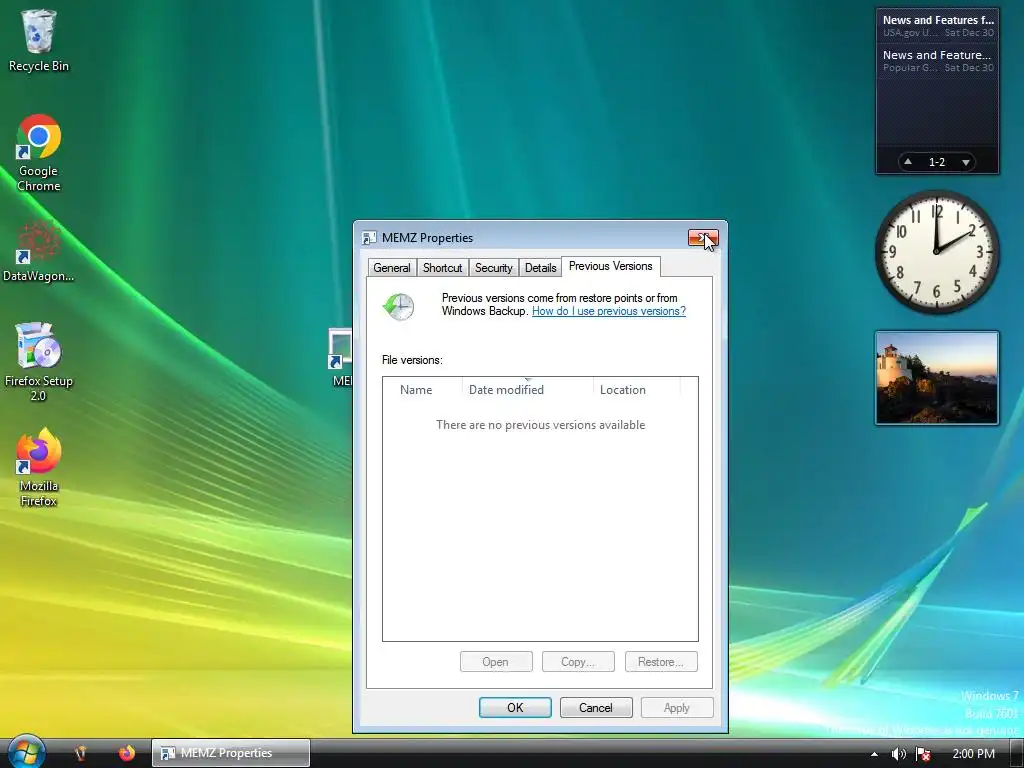The height and width of the screenshot is (768, 1024).
Task: Click Cancel in MEMZ Properties
Action: tap(596, 707)
